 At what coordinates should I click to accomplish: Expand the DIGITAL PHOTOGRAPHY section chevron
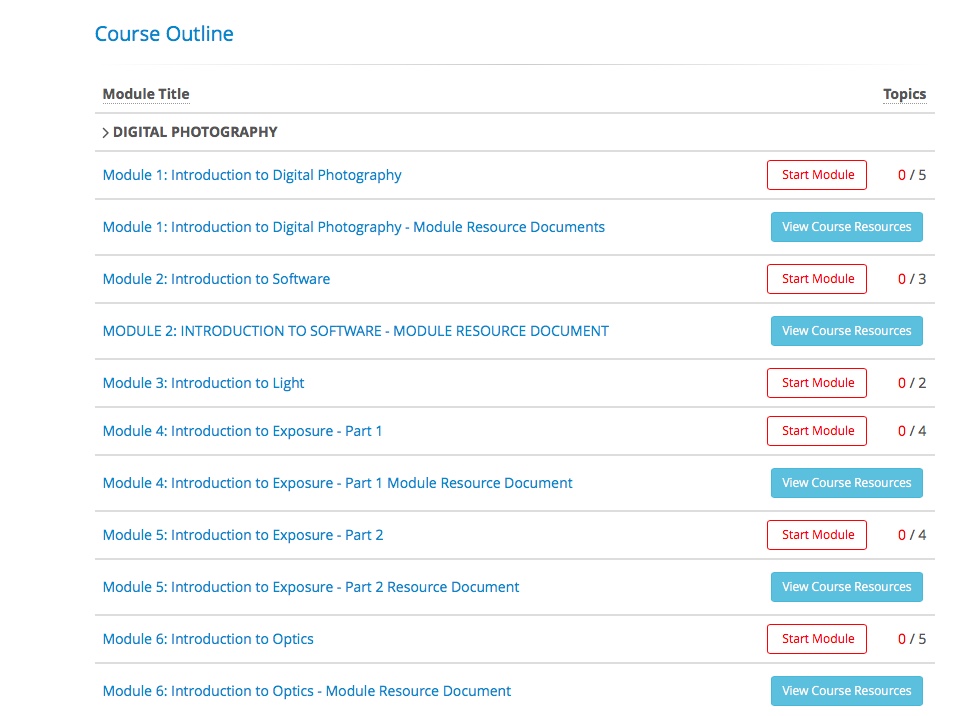pyautogui.click(x=106, y=132)
